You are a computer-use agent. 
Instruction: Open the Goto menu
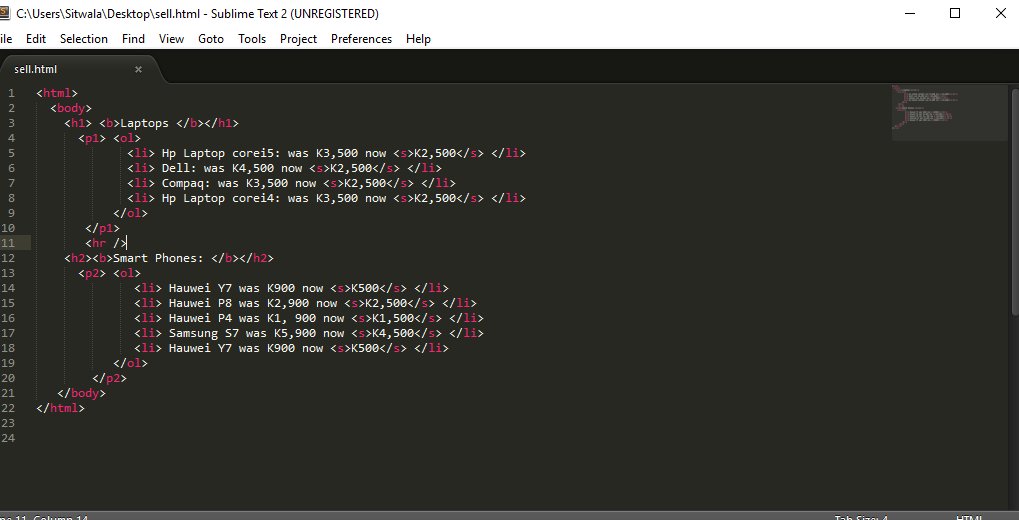(x=211, y=39)
